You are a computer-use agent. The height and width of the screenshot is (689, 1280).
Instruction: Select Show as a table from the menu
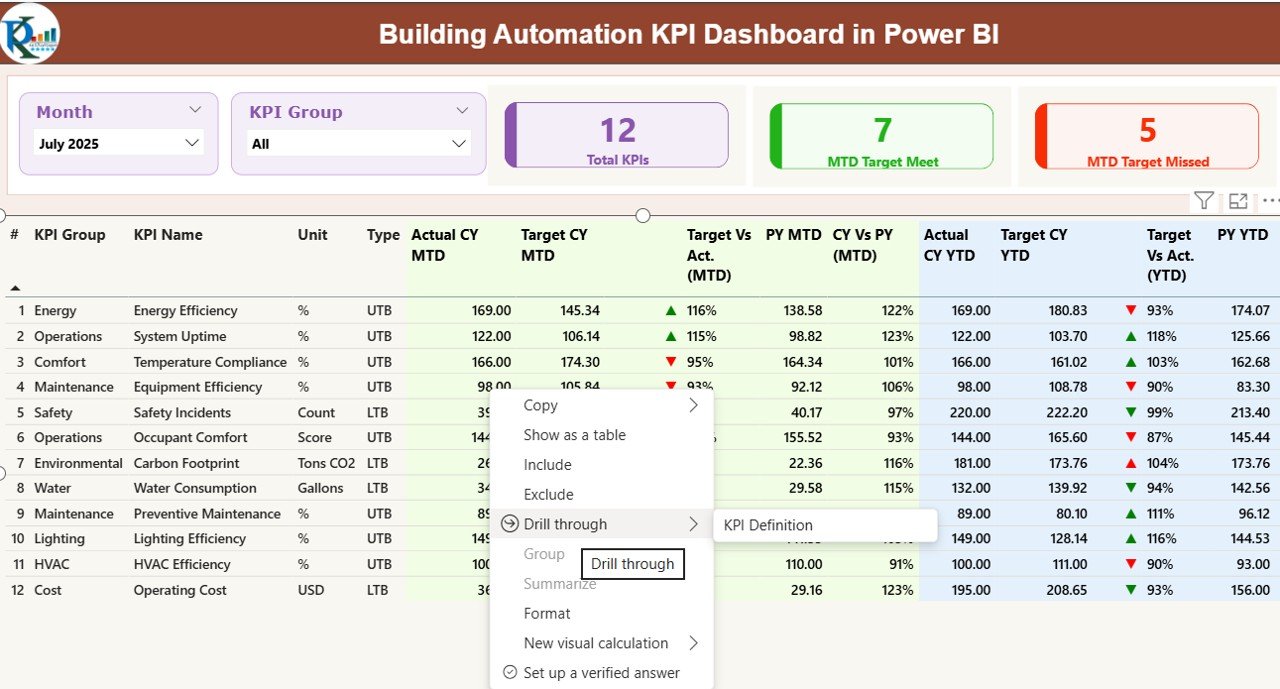pyautogui.click(x=575, y=435)
